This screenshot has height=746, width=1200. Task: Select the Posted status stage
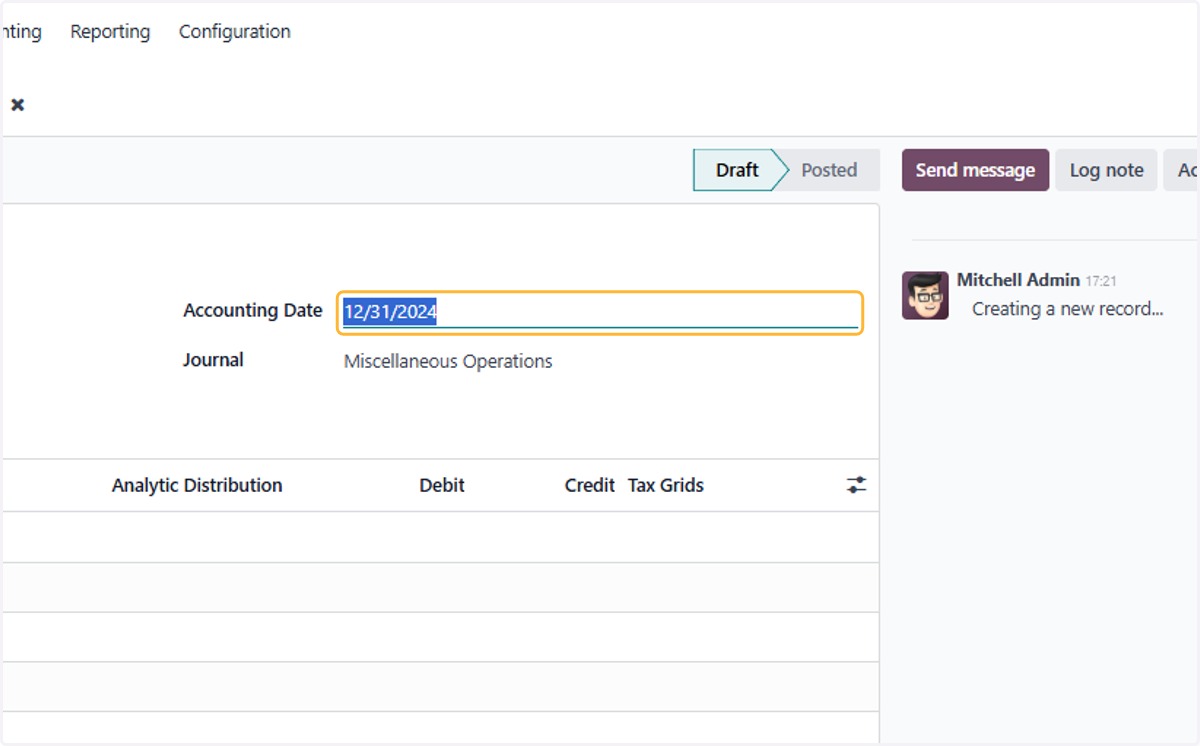[829, 170]
